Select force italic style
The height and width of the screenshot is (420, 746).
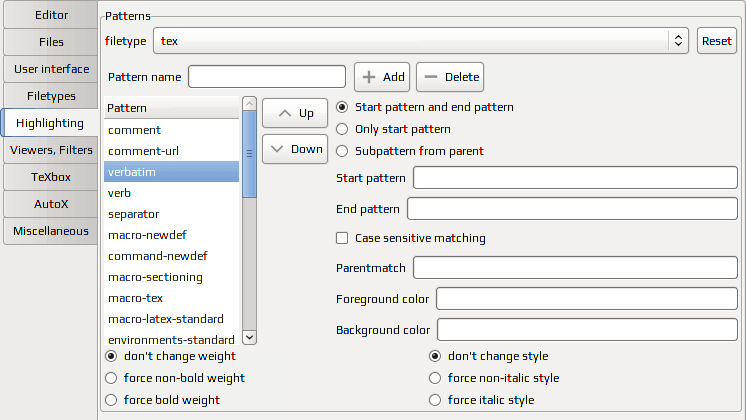pyautogui.click(x=481, y=400)
